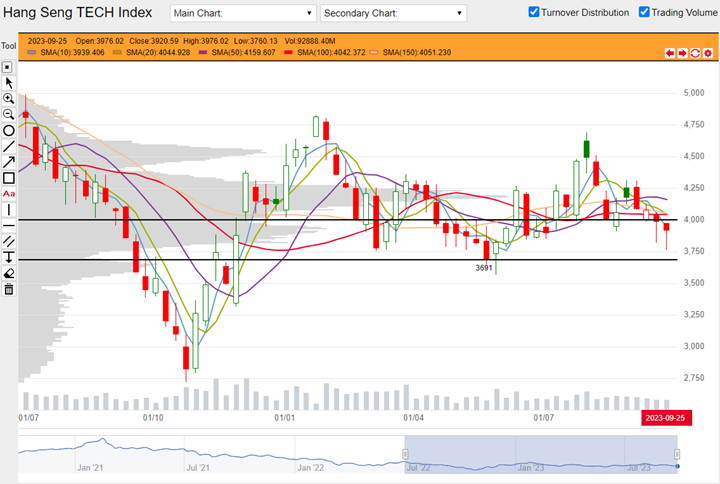
Task: Open the Secondary Chart dropdown
Action: pyautogui.click(x=394, y=13)
